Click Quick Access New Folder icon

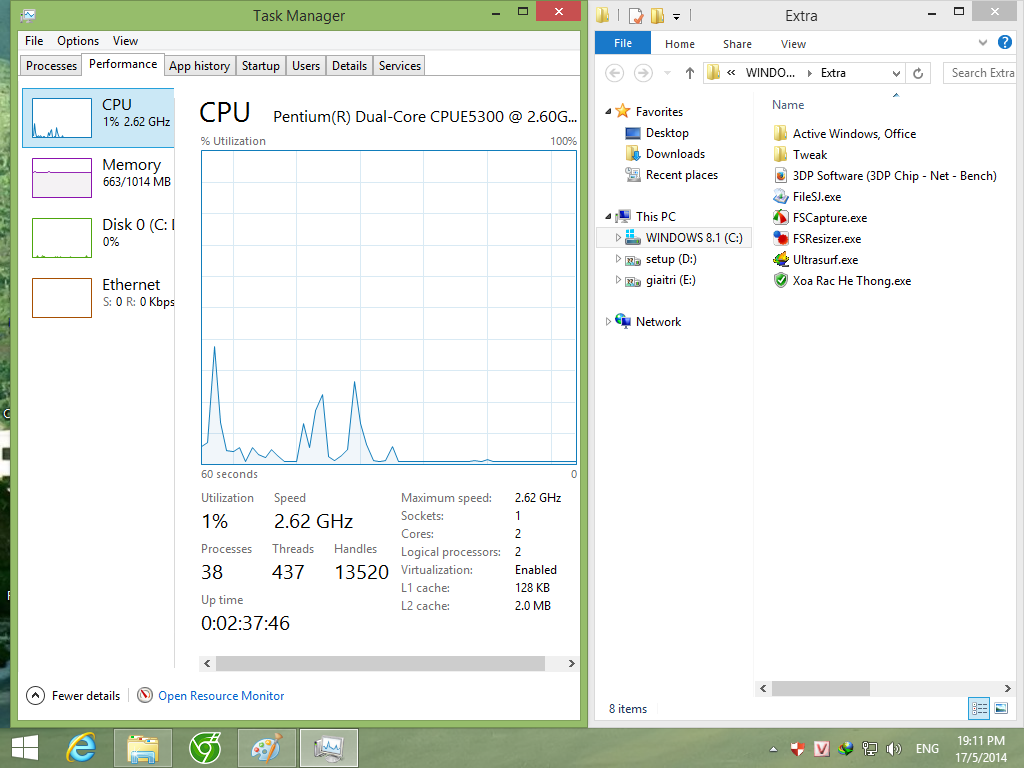pyautogui.click(x=658, y=15)
